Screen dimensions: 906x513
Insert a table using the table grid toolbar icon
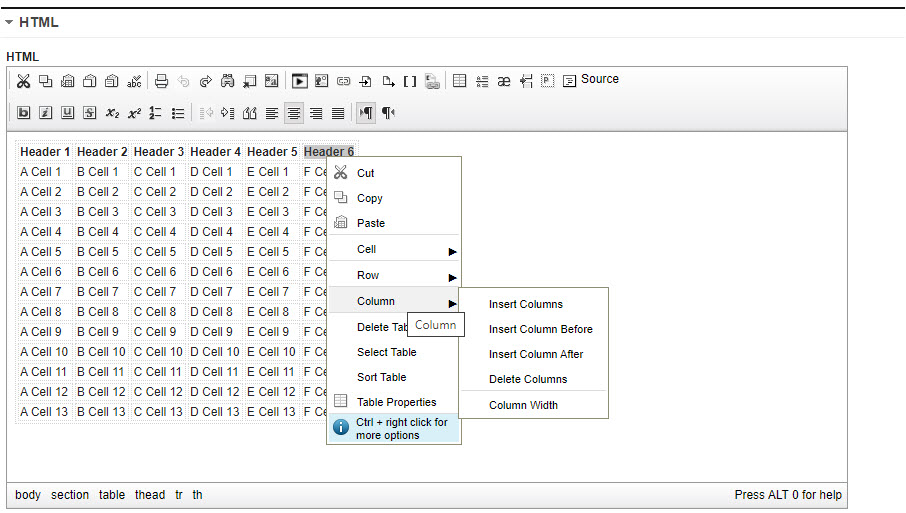pyautogui.click(x=459, y=81)
